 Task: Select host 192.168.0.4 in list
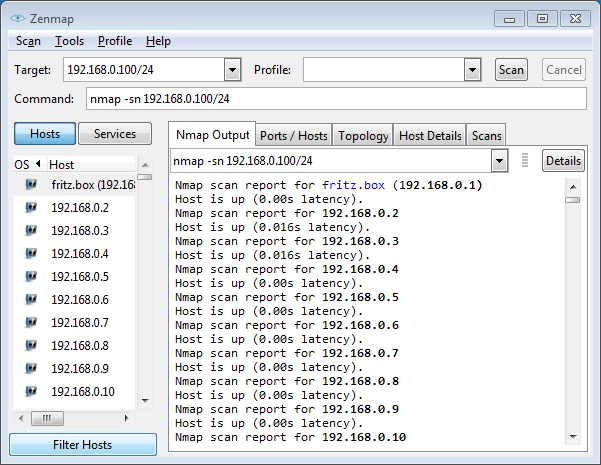pyautogui.click(x=74, y=253)
